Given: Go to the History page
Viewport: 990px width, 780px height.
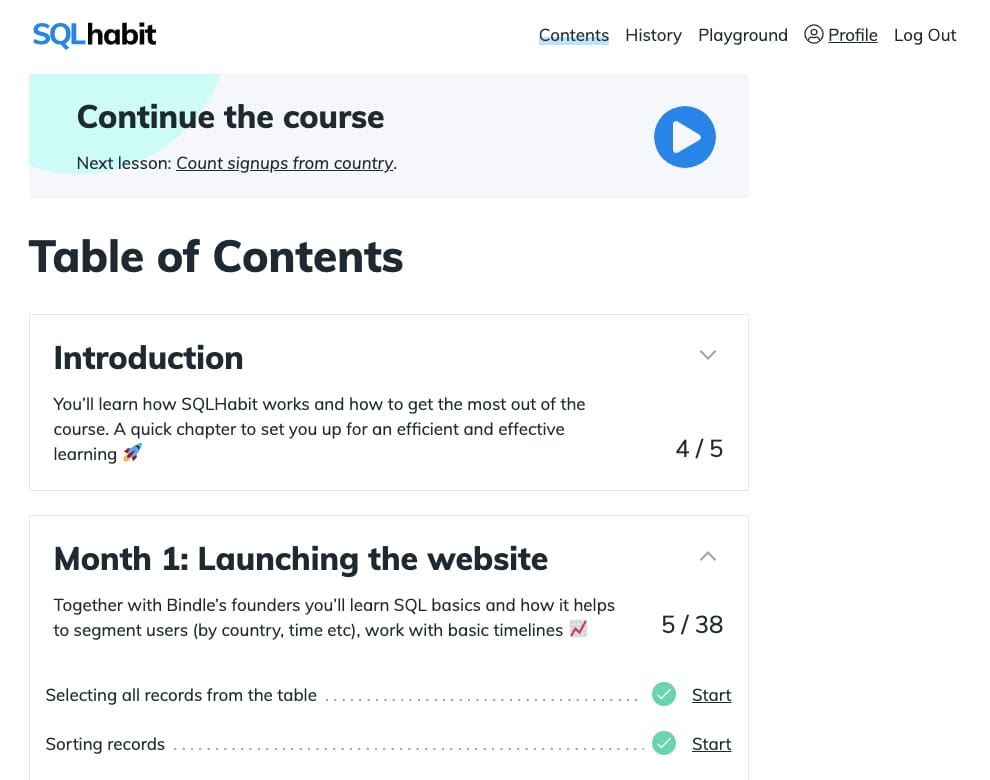Looking at the screenshot, I should pyautogui.click(x=653, y=35).
